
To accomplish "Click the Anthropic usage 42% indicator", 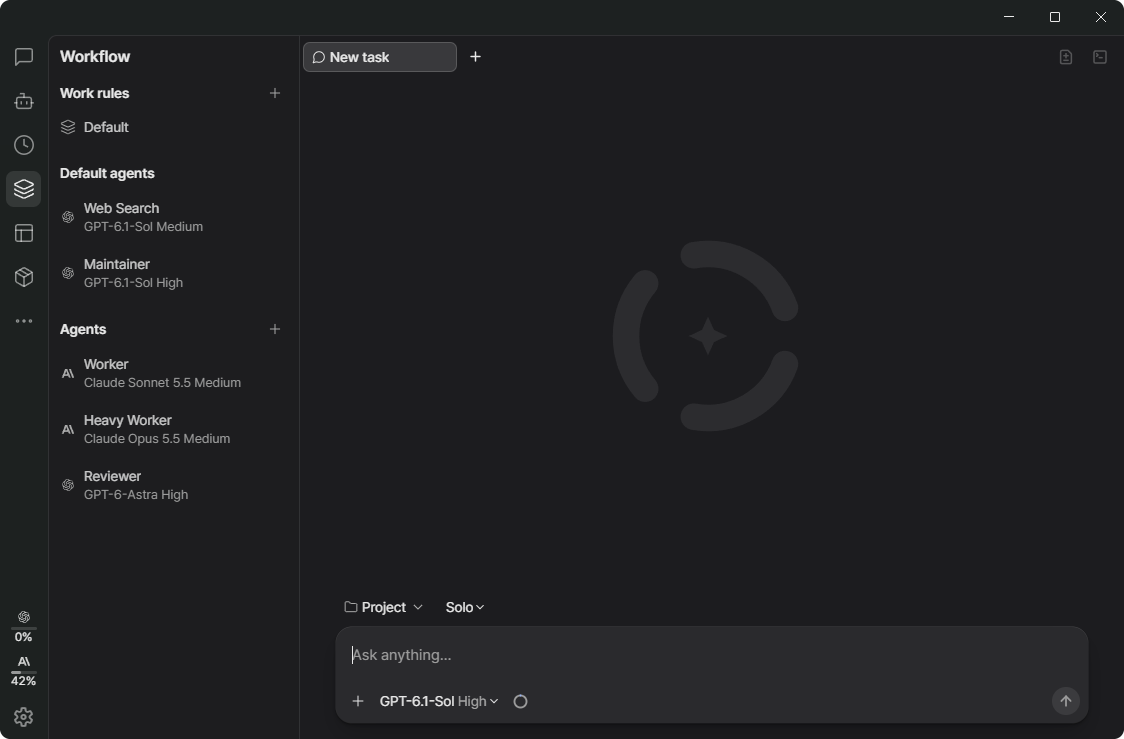I will [x=24, y=671].
